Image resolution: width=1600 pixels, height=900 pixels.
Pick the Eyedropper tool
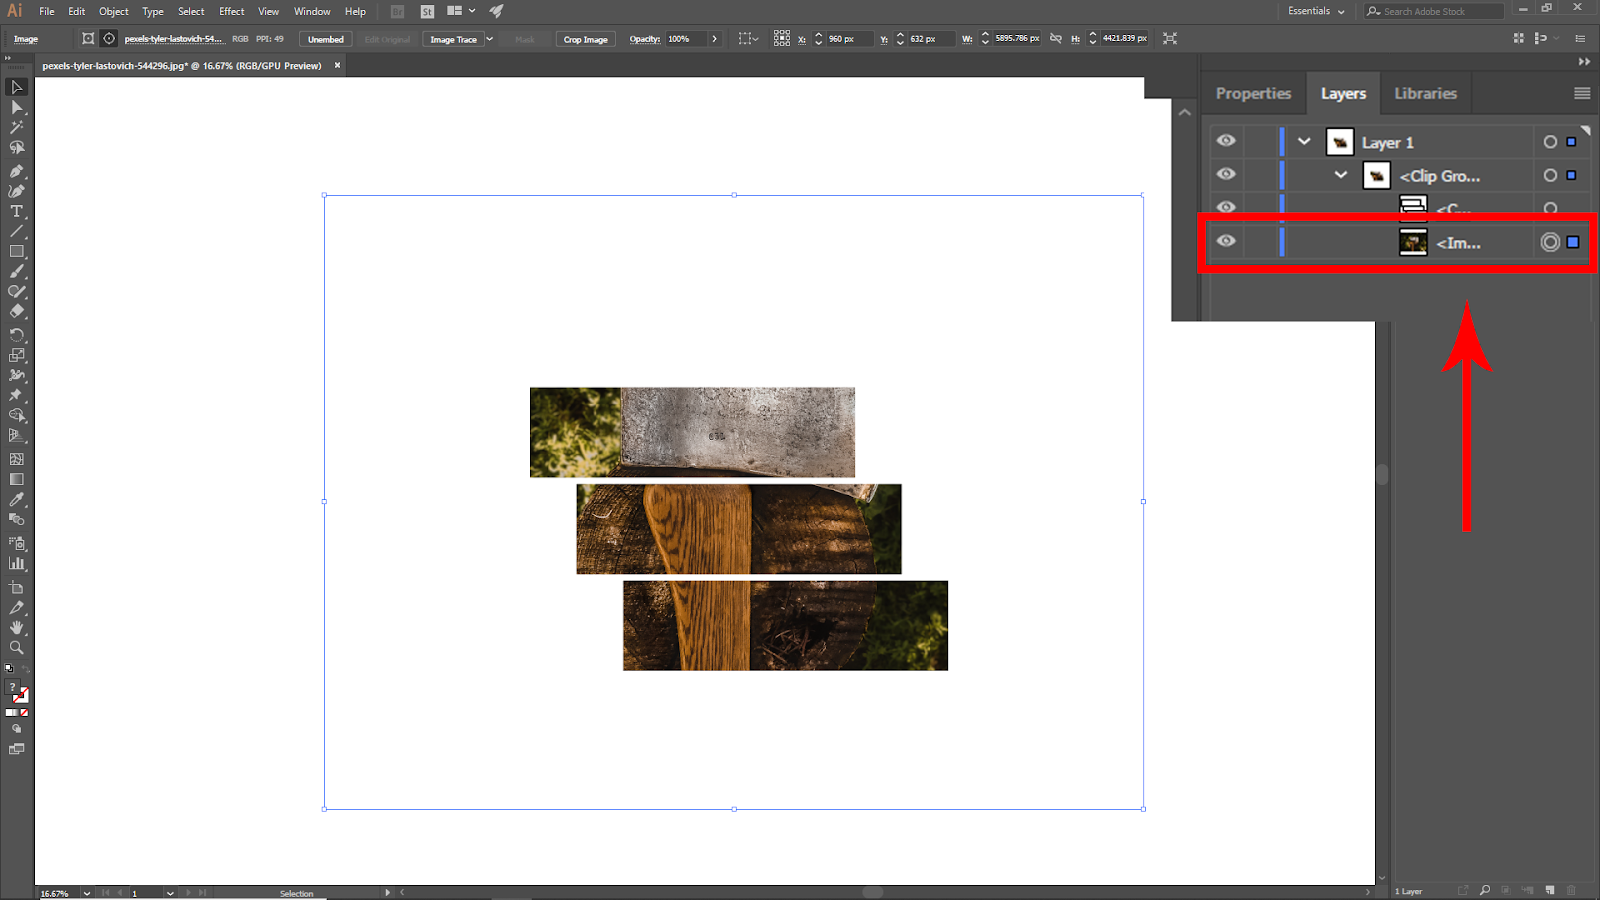[17, 499]
